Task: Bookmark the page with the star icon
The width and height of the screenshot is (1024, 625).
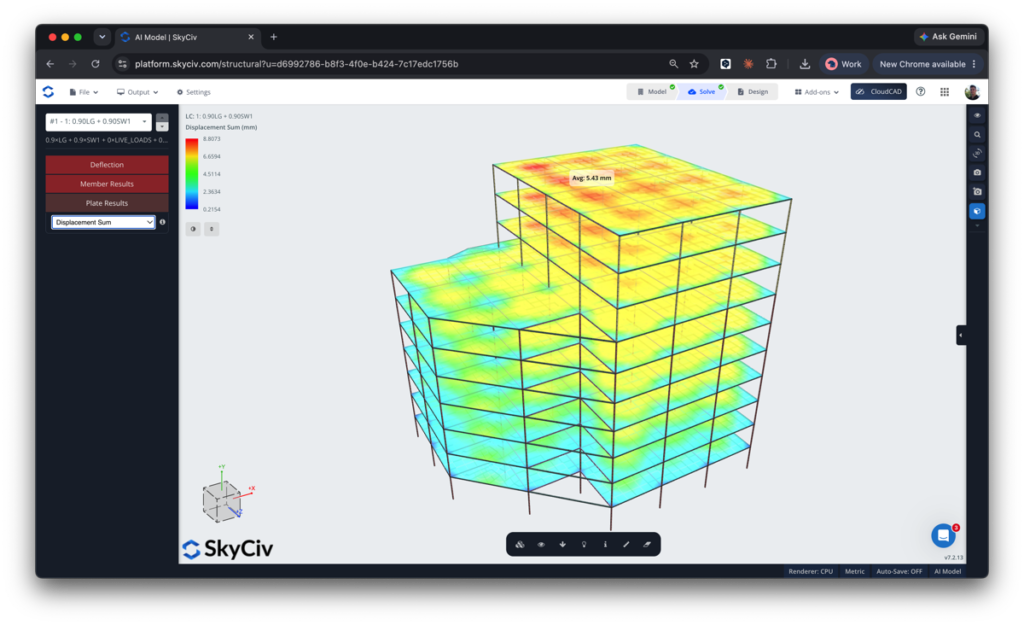Action: pyautogui.click(x=694, y=64)
